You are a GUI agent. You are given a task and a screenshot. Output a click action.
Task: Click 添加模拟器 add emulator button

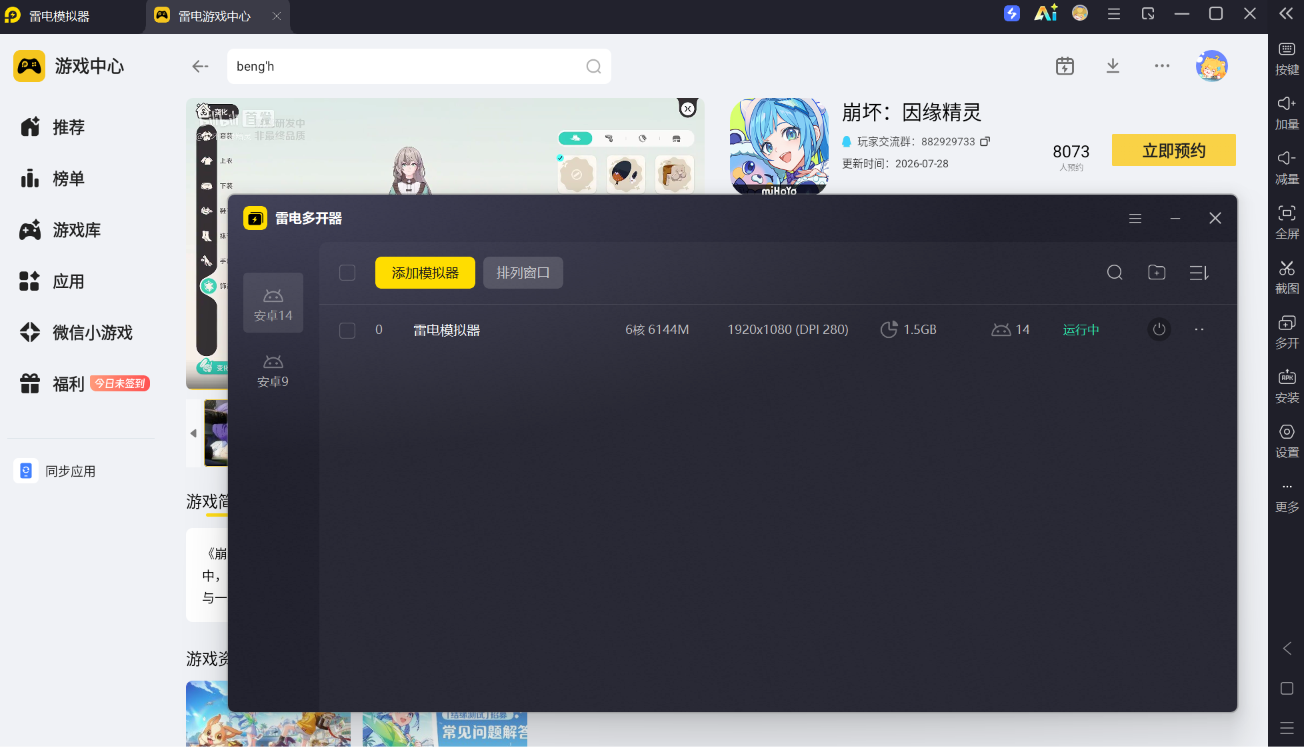425,273
